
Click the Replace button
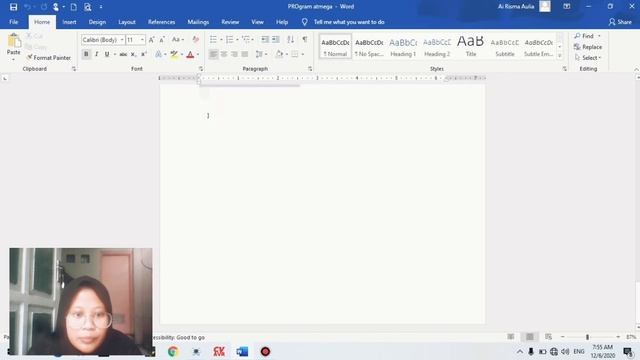[x=588, y=47]
